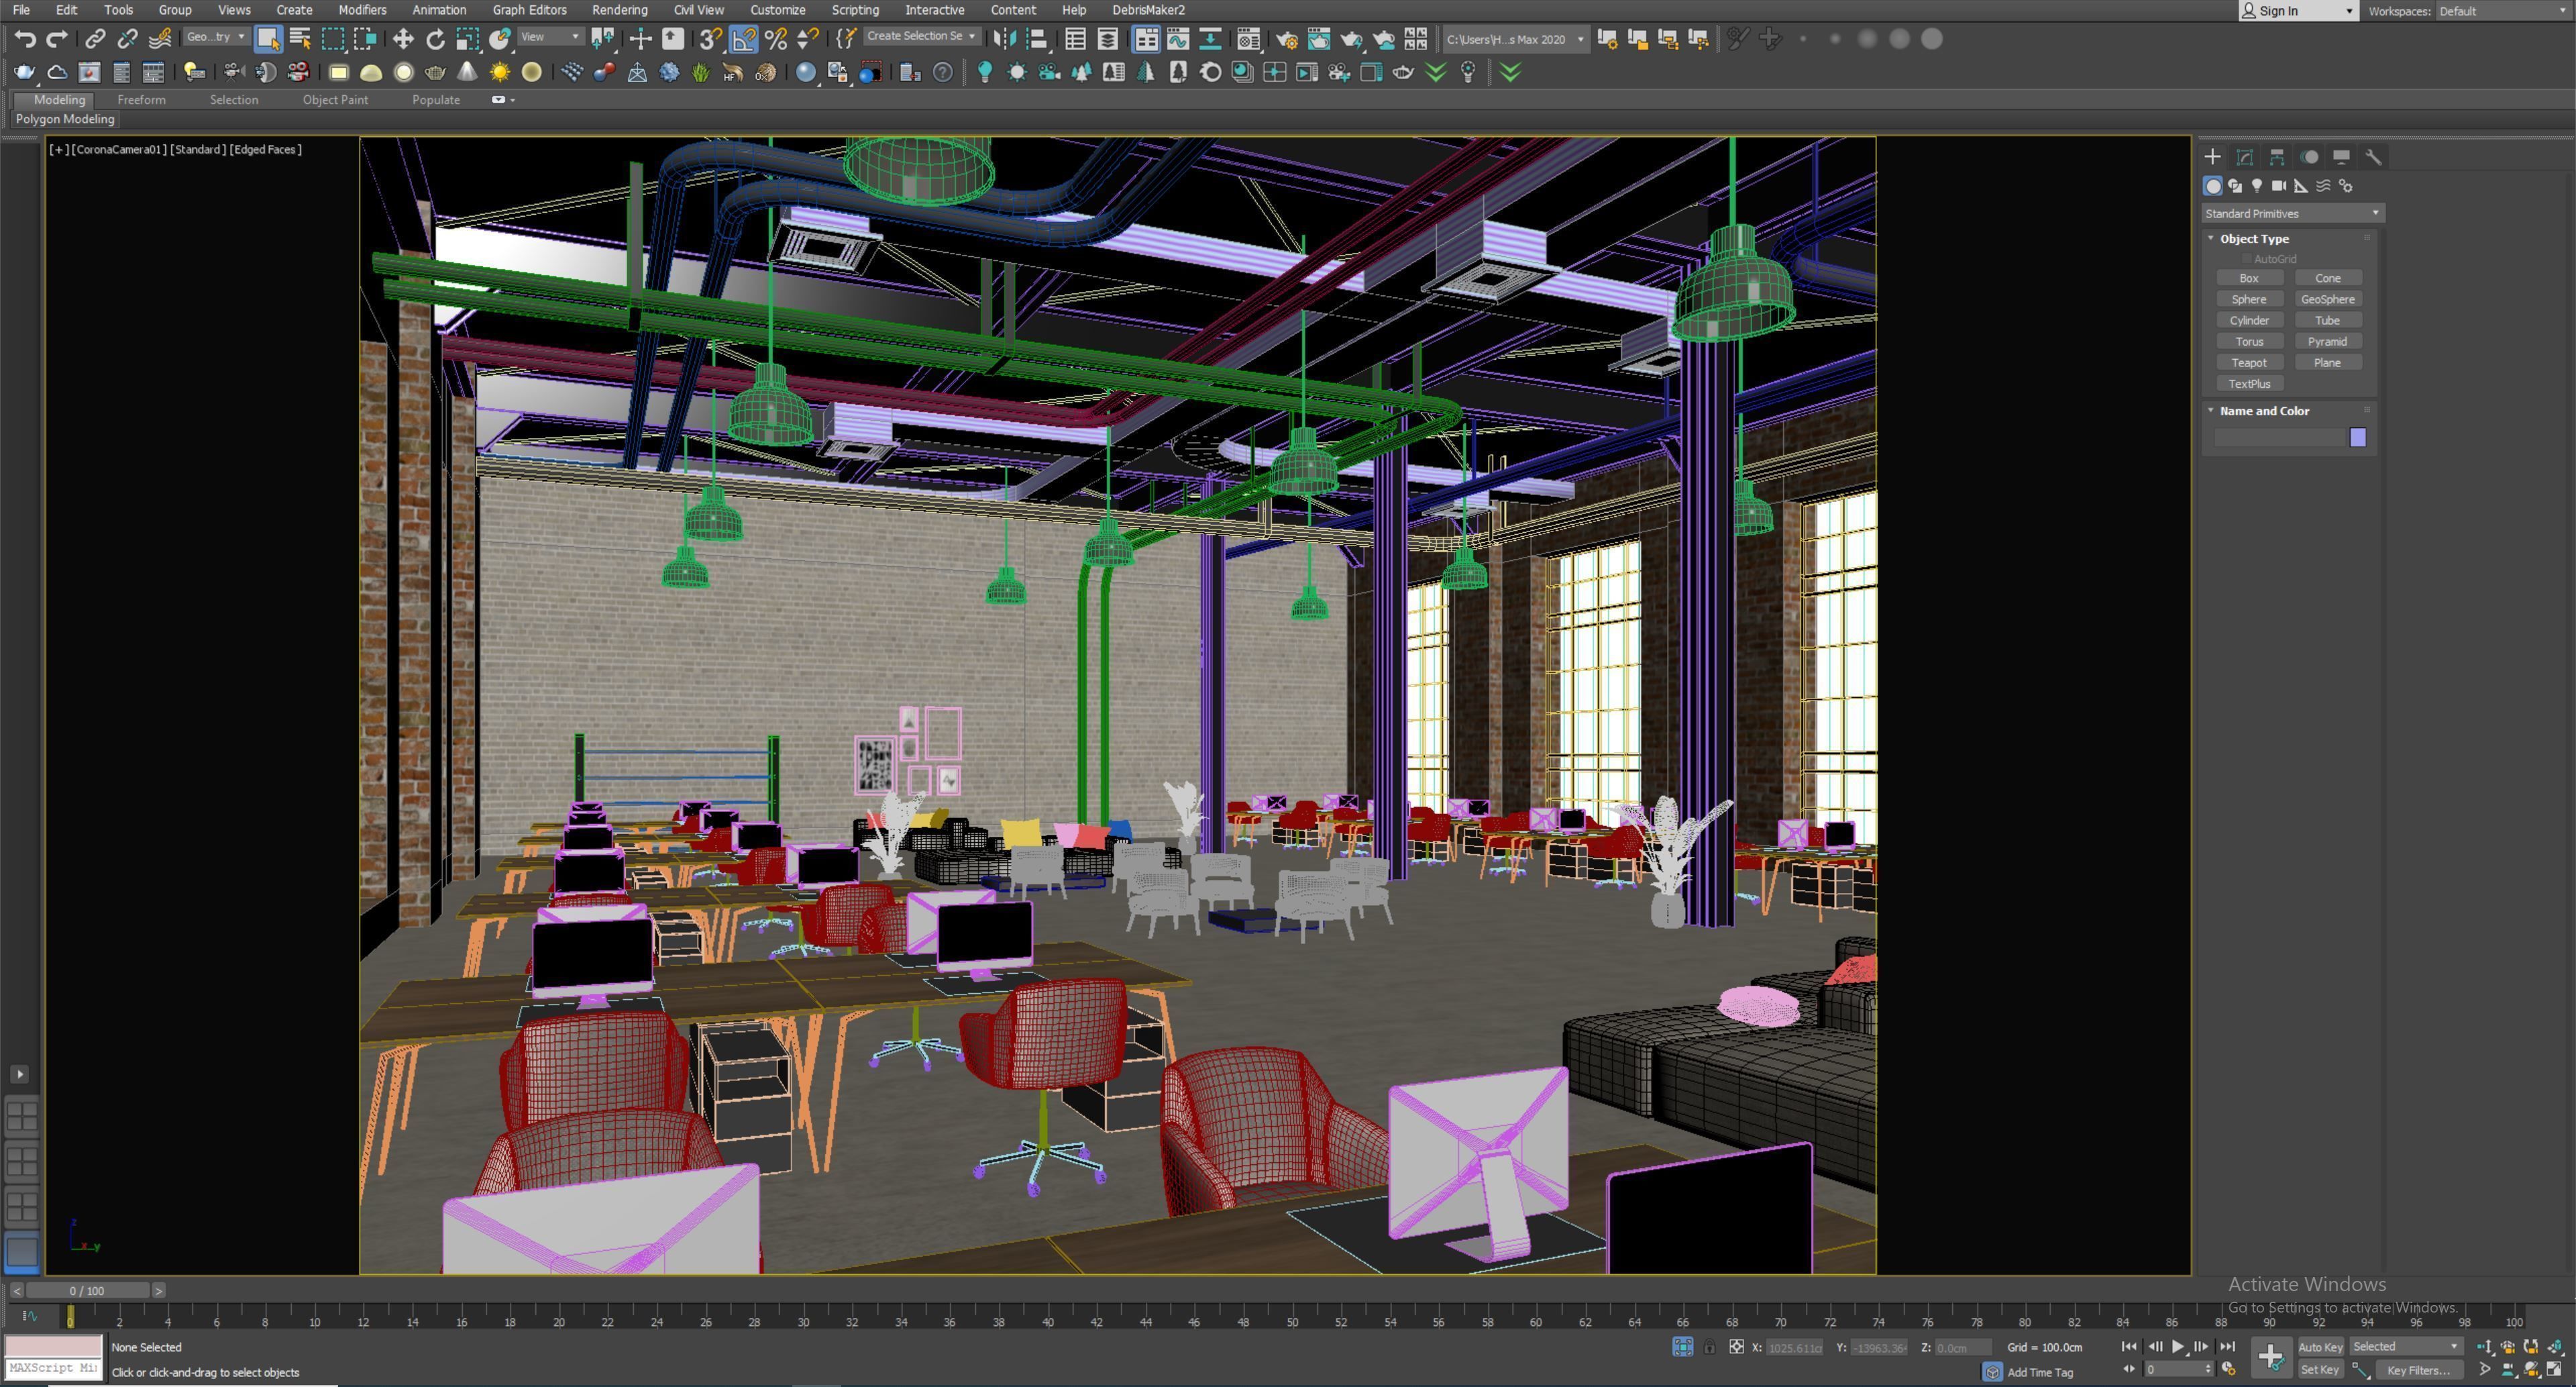
Task: Toggle Isolate Selection in status bar
Action: pos(1683,1347)
